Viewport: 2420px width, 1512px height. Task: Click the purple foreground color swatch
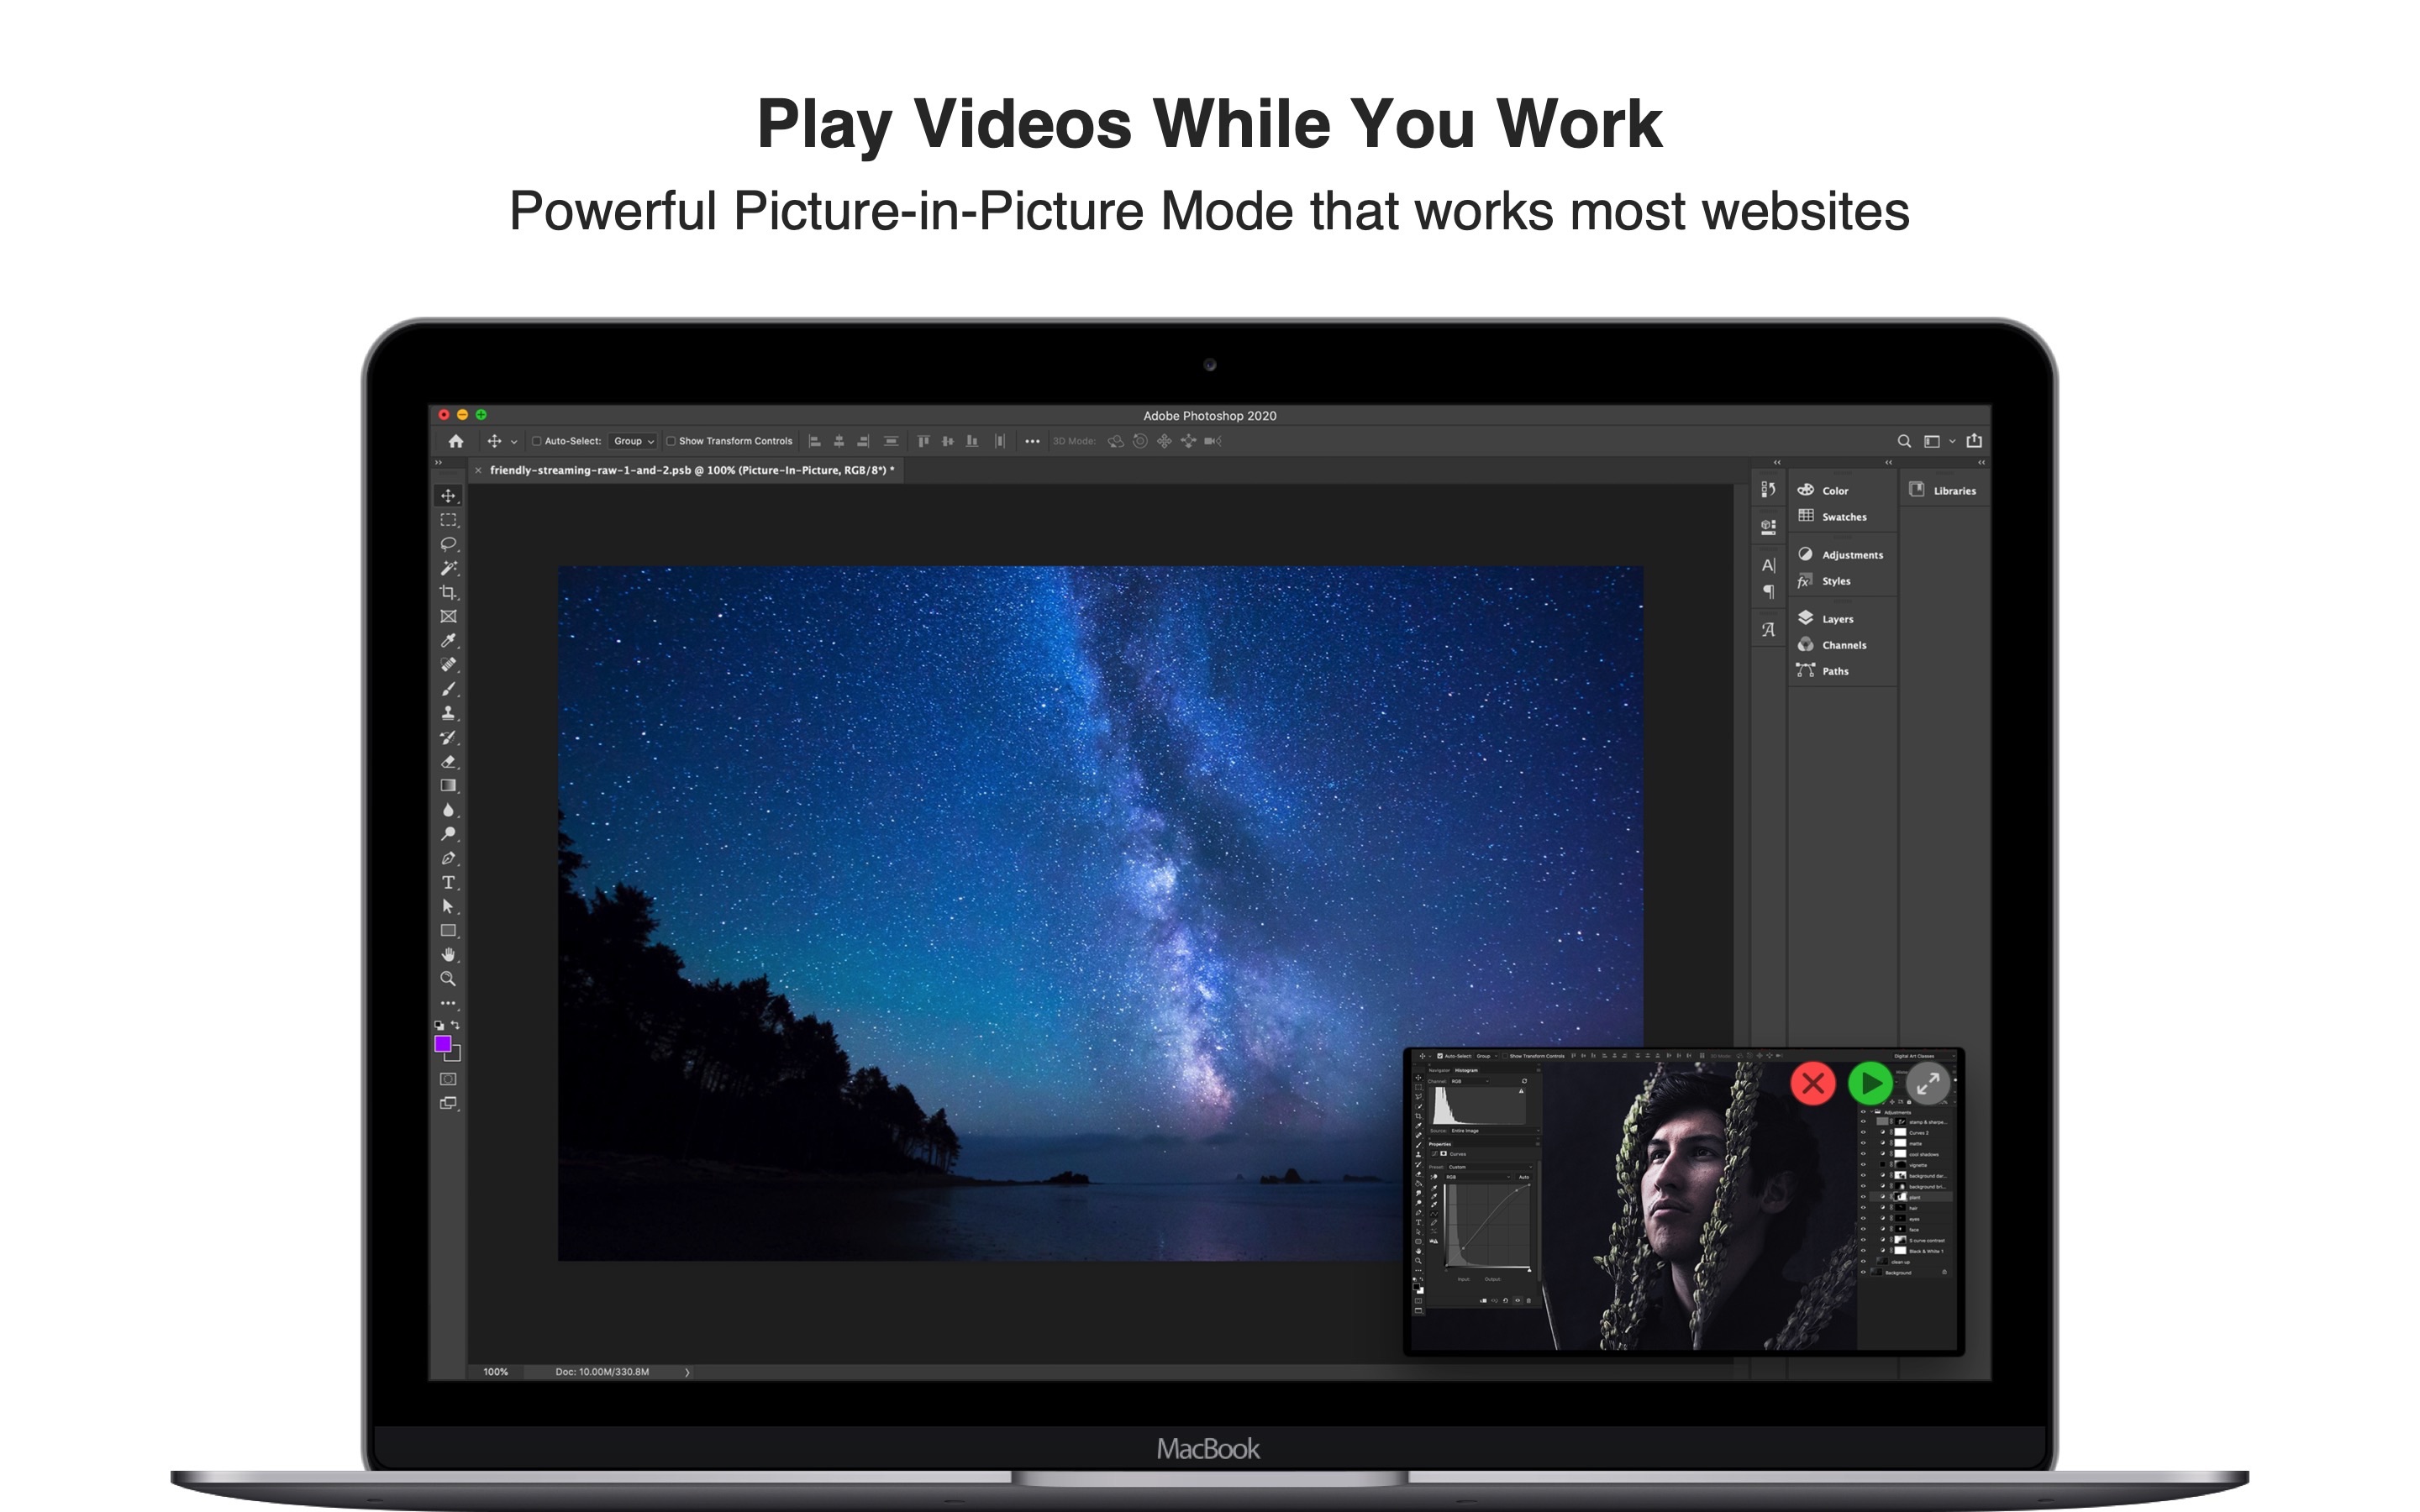click(443, 1044)
